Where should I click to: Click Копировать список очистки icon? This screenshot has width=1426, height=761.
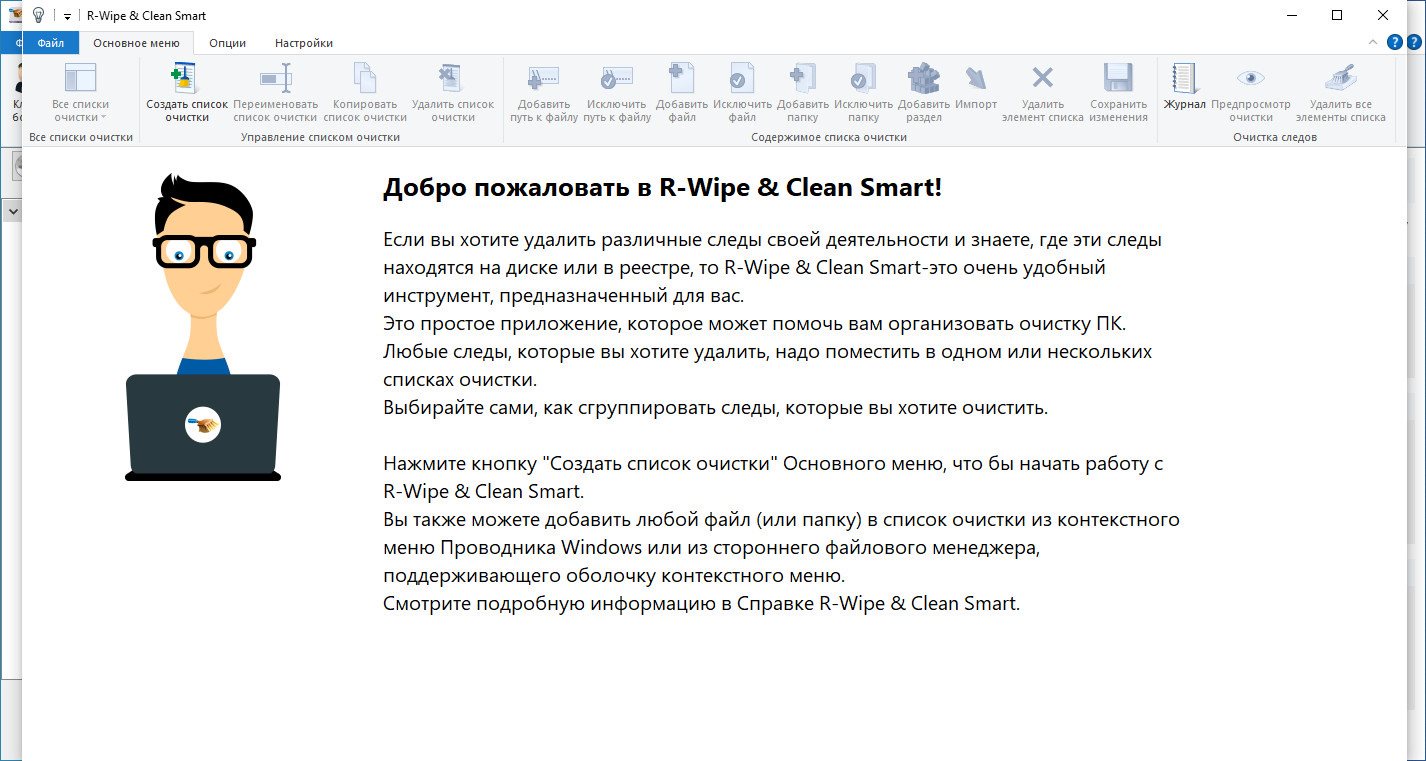click(365, 79)
